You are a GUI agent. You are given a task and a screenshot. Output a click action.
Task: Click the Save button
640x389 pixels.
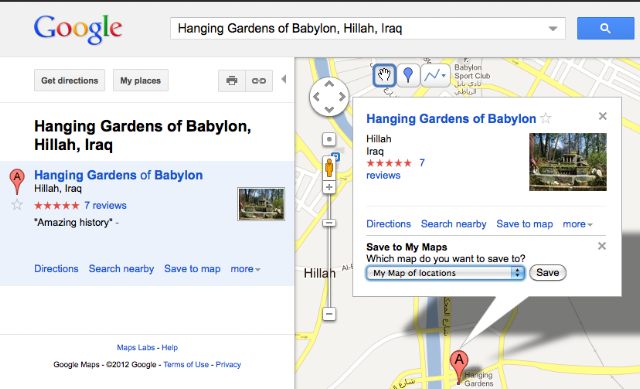[x=547, y=273]
